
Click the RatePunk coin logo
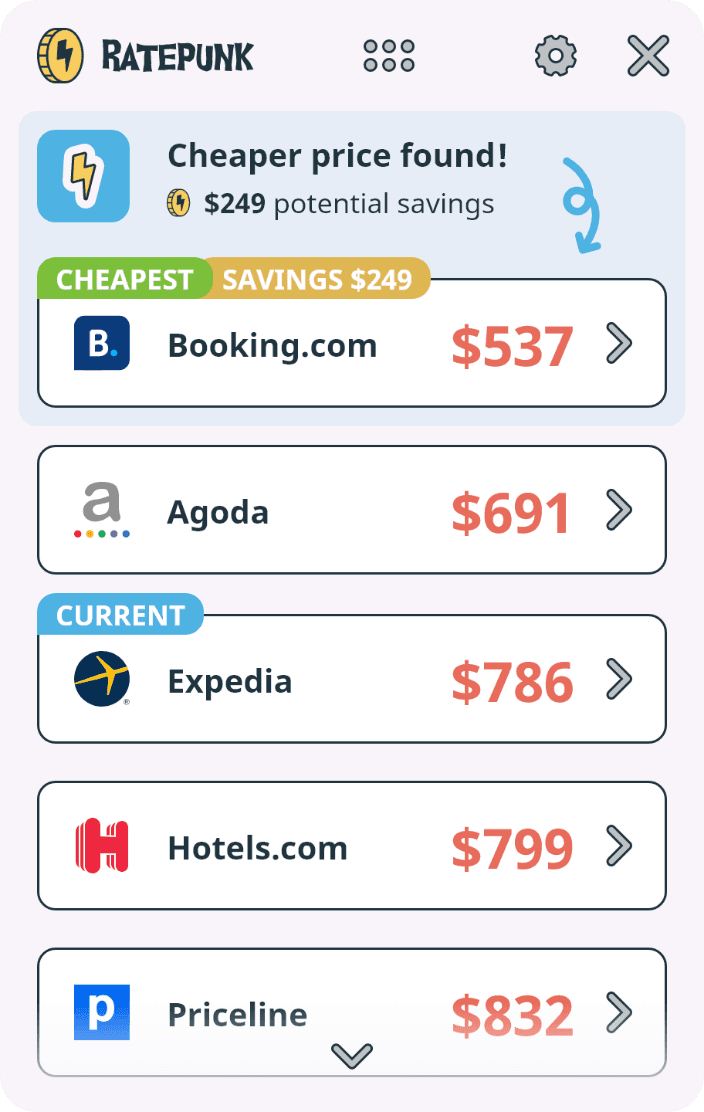[x=60, y=56]
